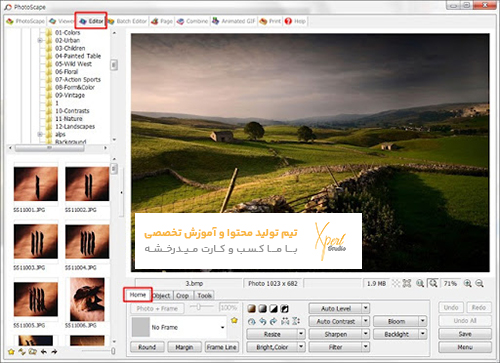
Task: Expand the alps folder node
Action: point(40,134)
